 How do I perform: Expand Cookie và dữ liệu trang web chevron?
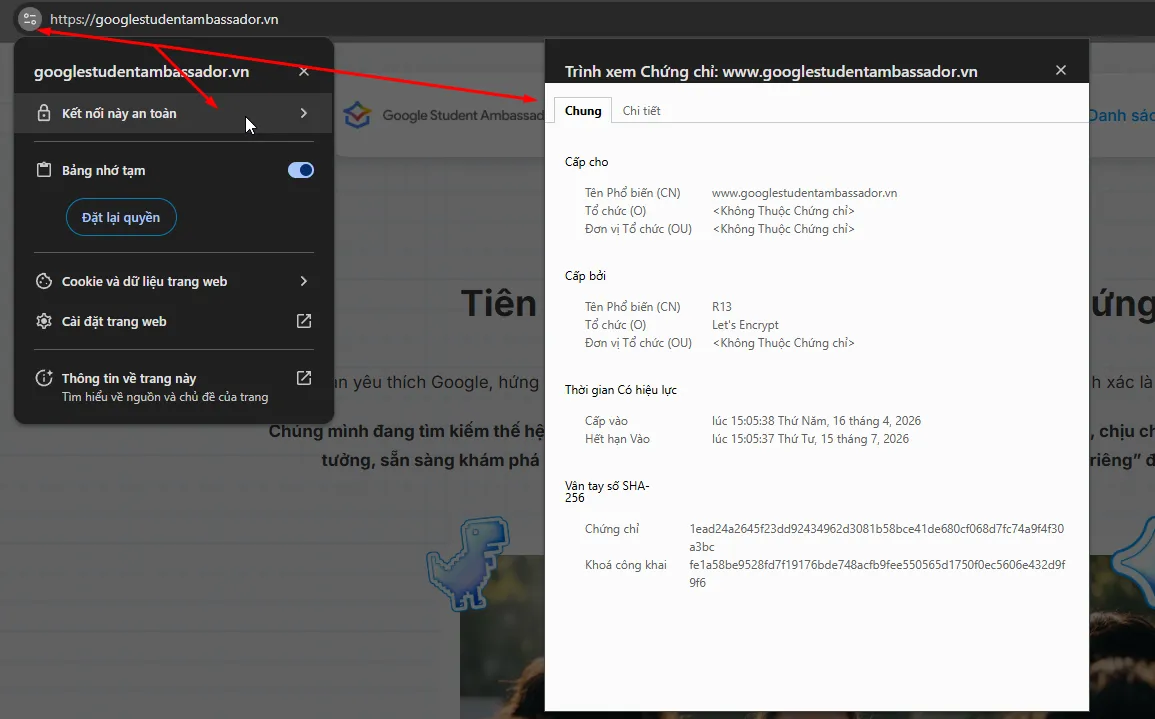tap(304, 282)
